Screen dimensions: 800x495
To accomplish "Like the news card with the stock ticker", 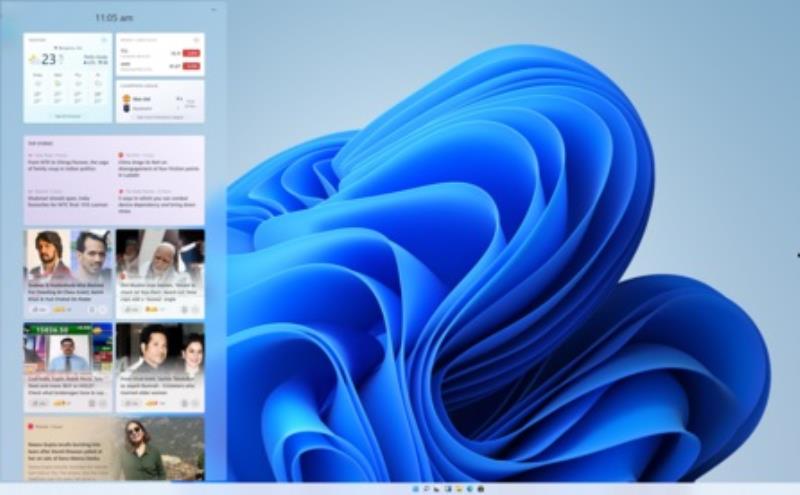I will click(39, 403).
